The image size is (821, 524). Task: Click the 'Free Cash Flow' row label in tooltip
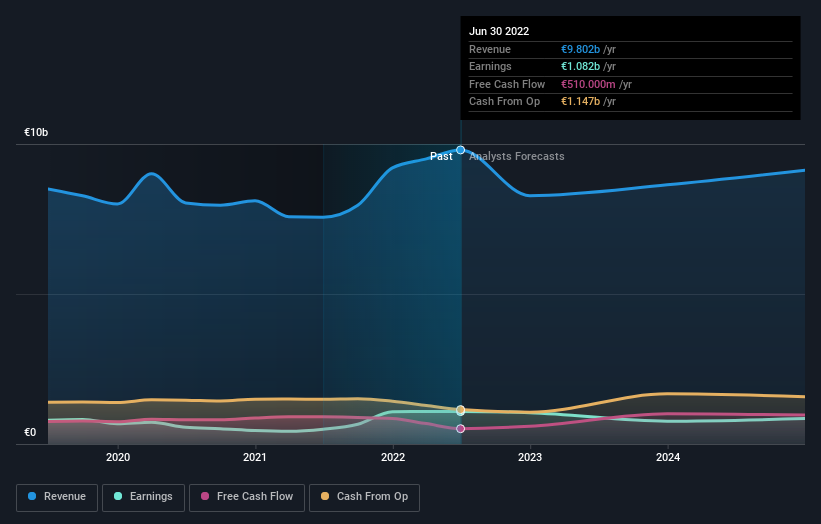click(507, 84)
